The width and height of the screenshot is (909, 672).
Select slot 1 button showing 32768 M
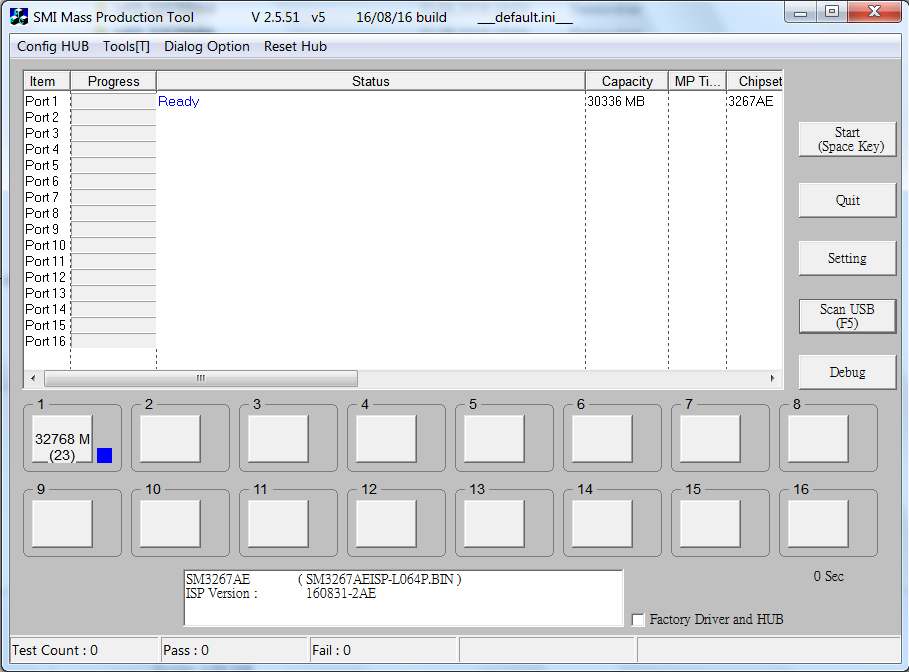click(x=62, y=439)
